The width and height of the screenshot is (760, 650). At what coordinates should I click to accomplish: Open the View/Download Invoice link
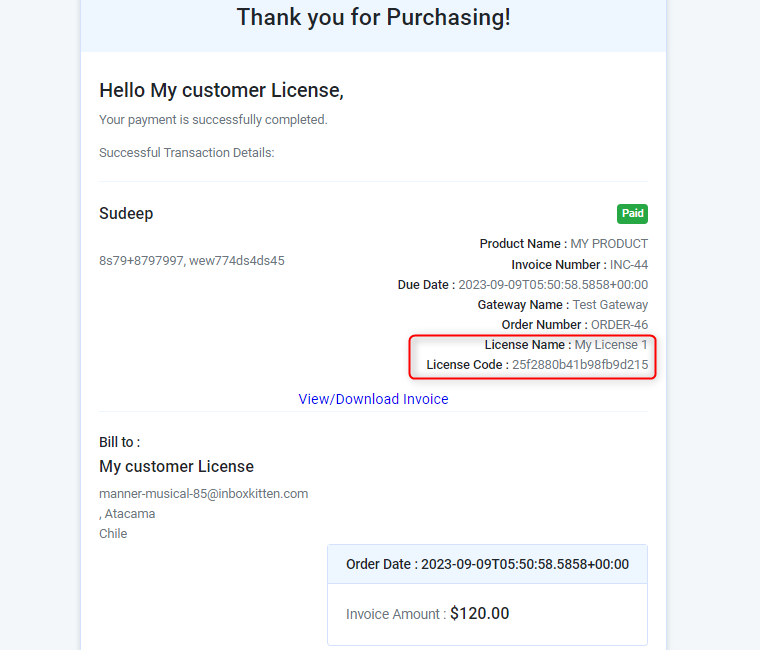click(373, 399)
